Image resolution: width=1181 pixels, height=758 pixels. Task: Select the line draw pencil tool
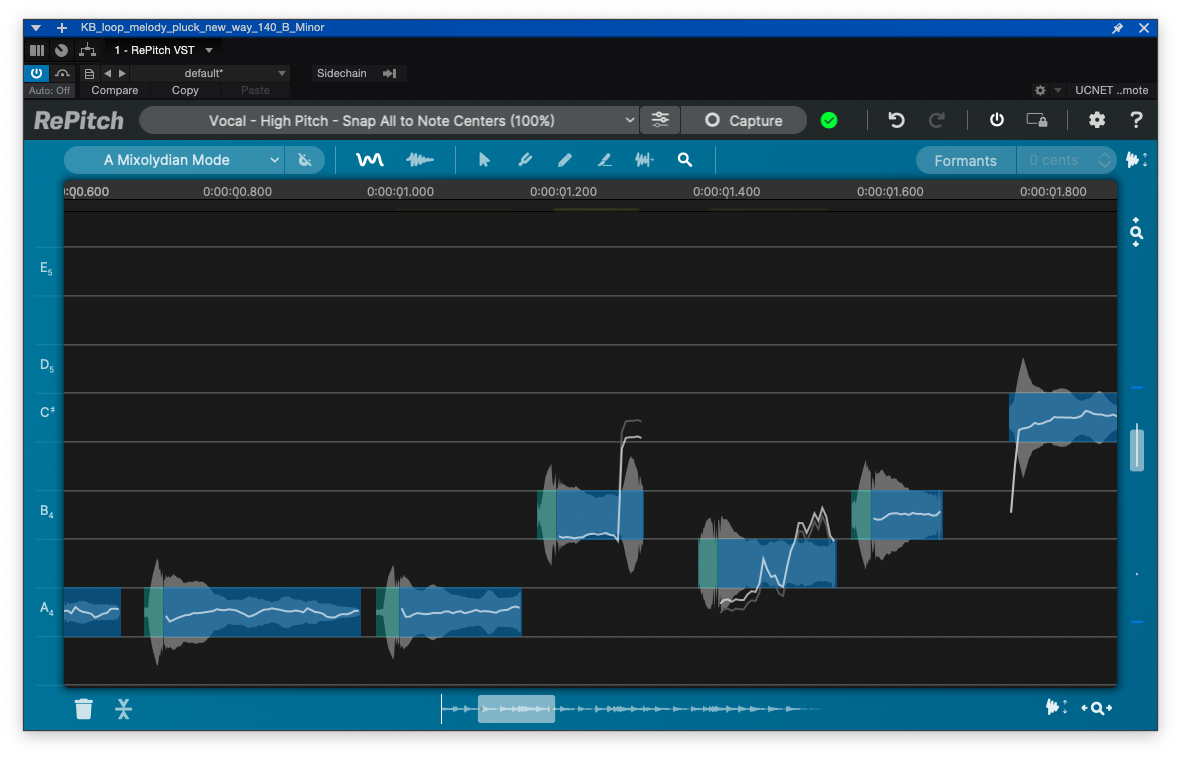[604, 160]
